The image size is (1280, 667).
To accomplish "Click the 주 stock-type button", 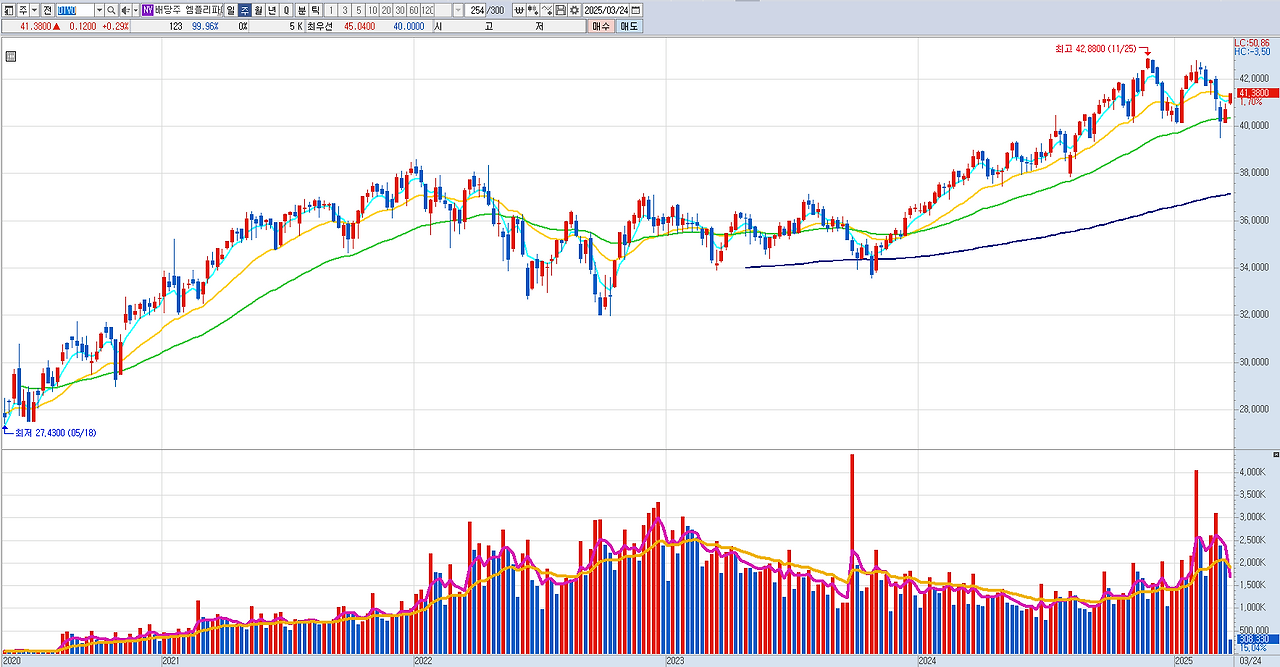I will pos(23,10).
